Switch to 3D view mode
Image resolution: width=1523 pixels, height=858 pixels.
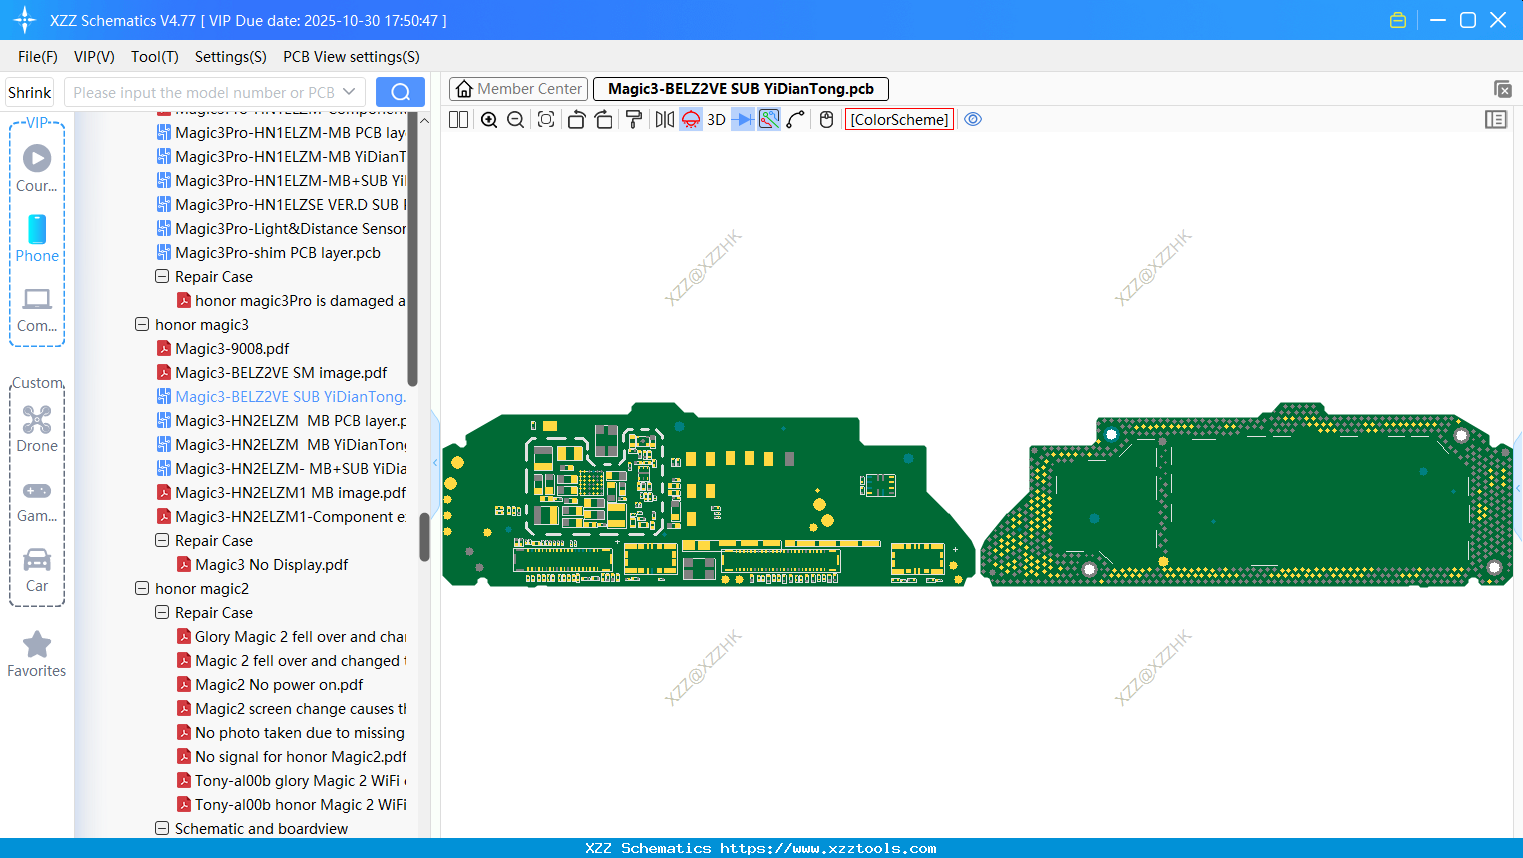(x=716, y=119)
